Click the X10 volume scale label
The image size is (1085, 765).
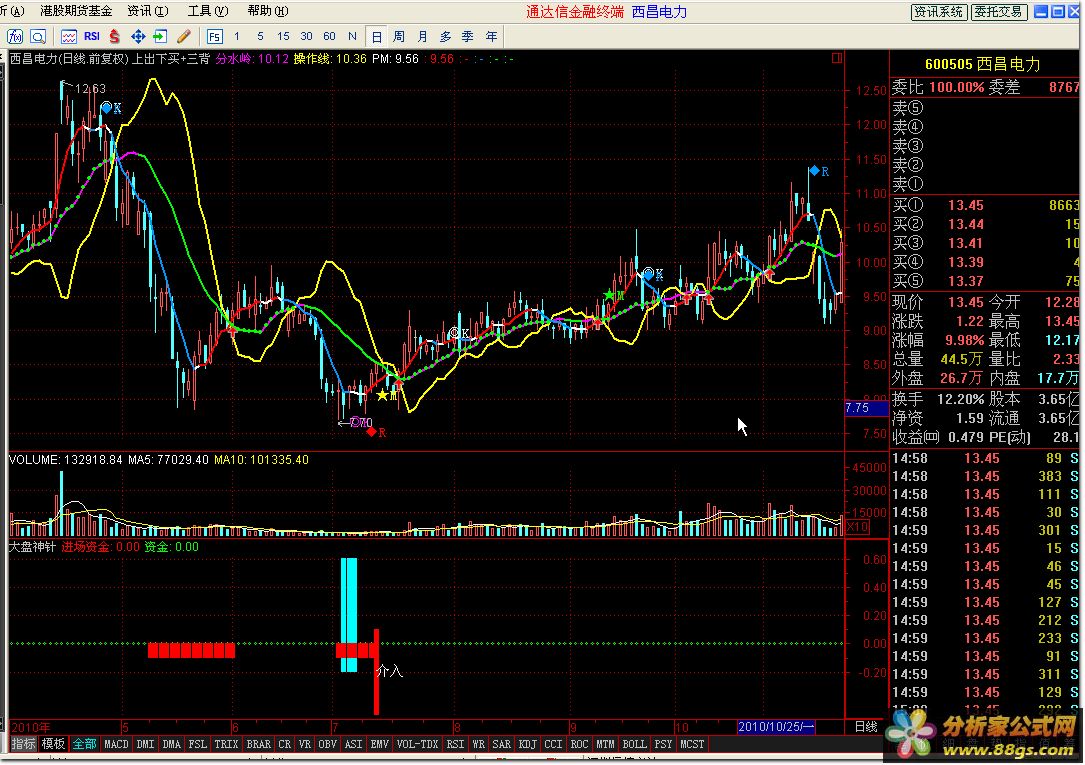click(x=857, y=527)
